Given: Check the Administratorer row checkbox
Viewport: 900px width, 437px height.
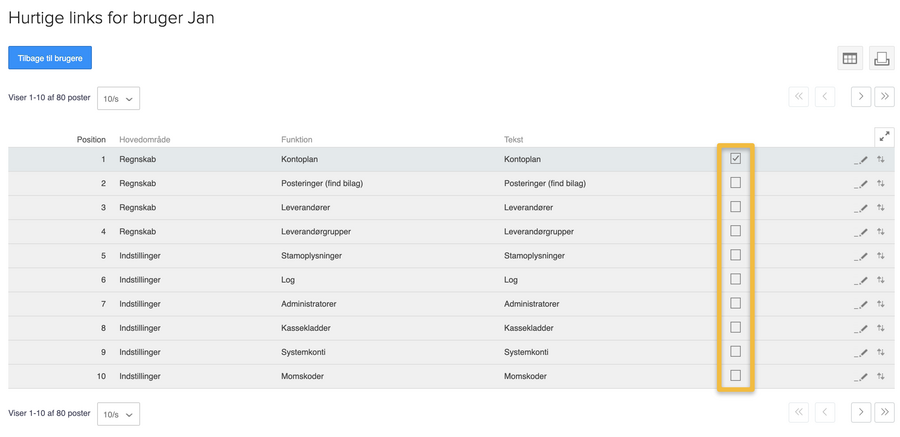Looking at the screenshot, I should 735,303.
